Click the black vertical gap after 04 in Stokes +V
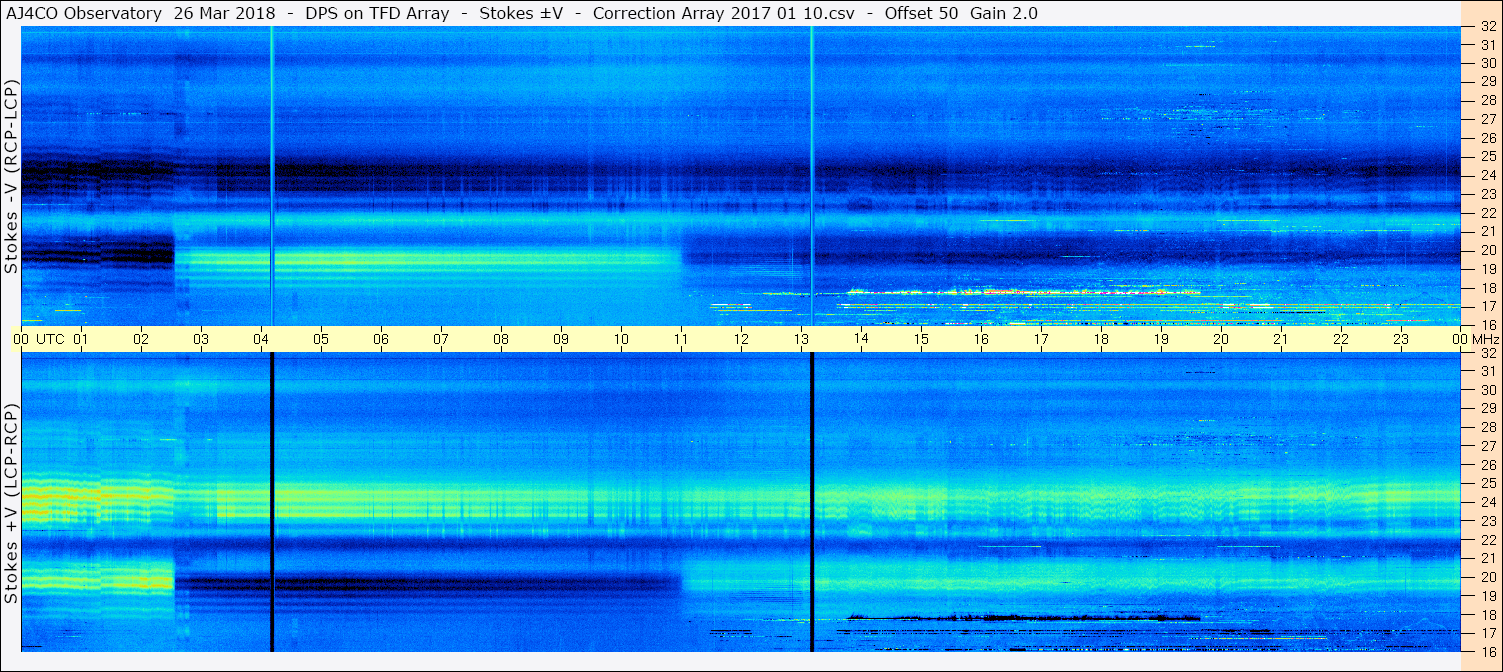 click(272, 502)
